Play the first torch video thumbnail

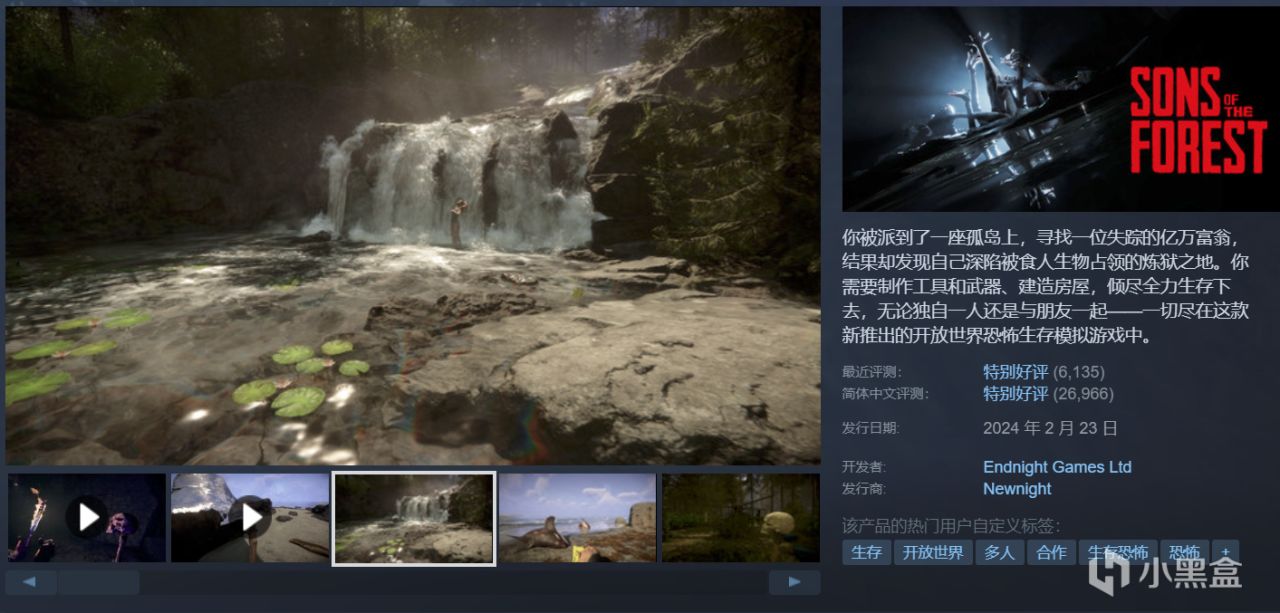(x=87, y=517)
